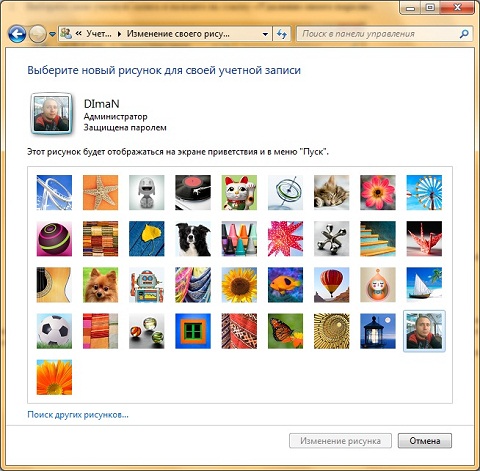Screen dimensions: 480x471
Task: Click the 'Изменение своего рису...' breadcrumb
Action: click(x=178, y=34)
